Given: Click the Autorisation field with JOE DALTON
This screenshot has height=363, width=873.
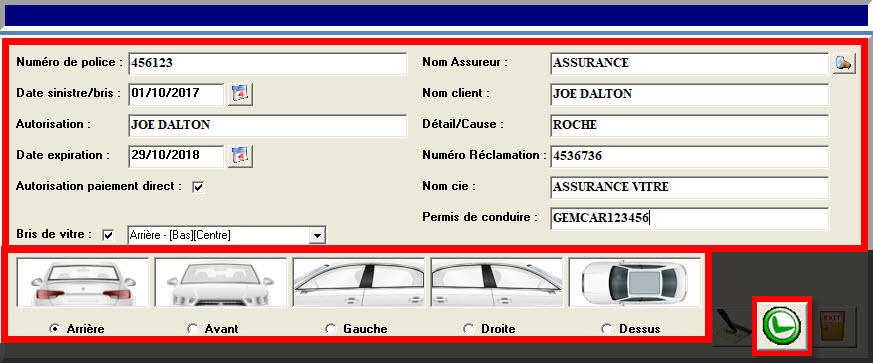Looking at the screenshot, I should (268, 125).
